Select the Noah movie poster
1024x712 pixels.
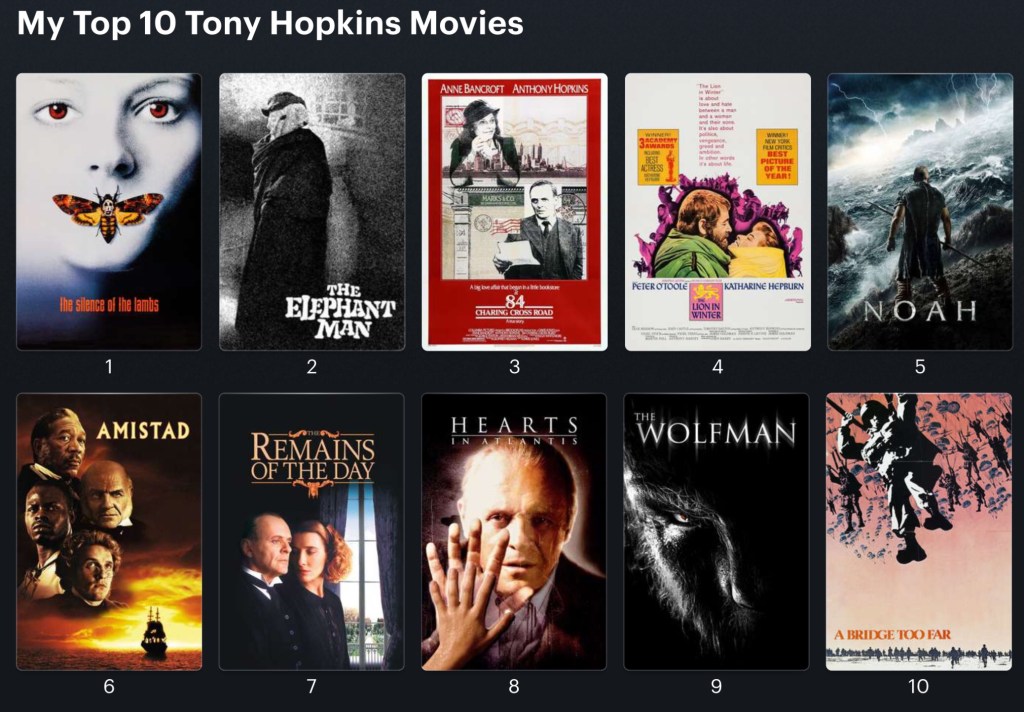[920, 212]
